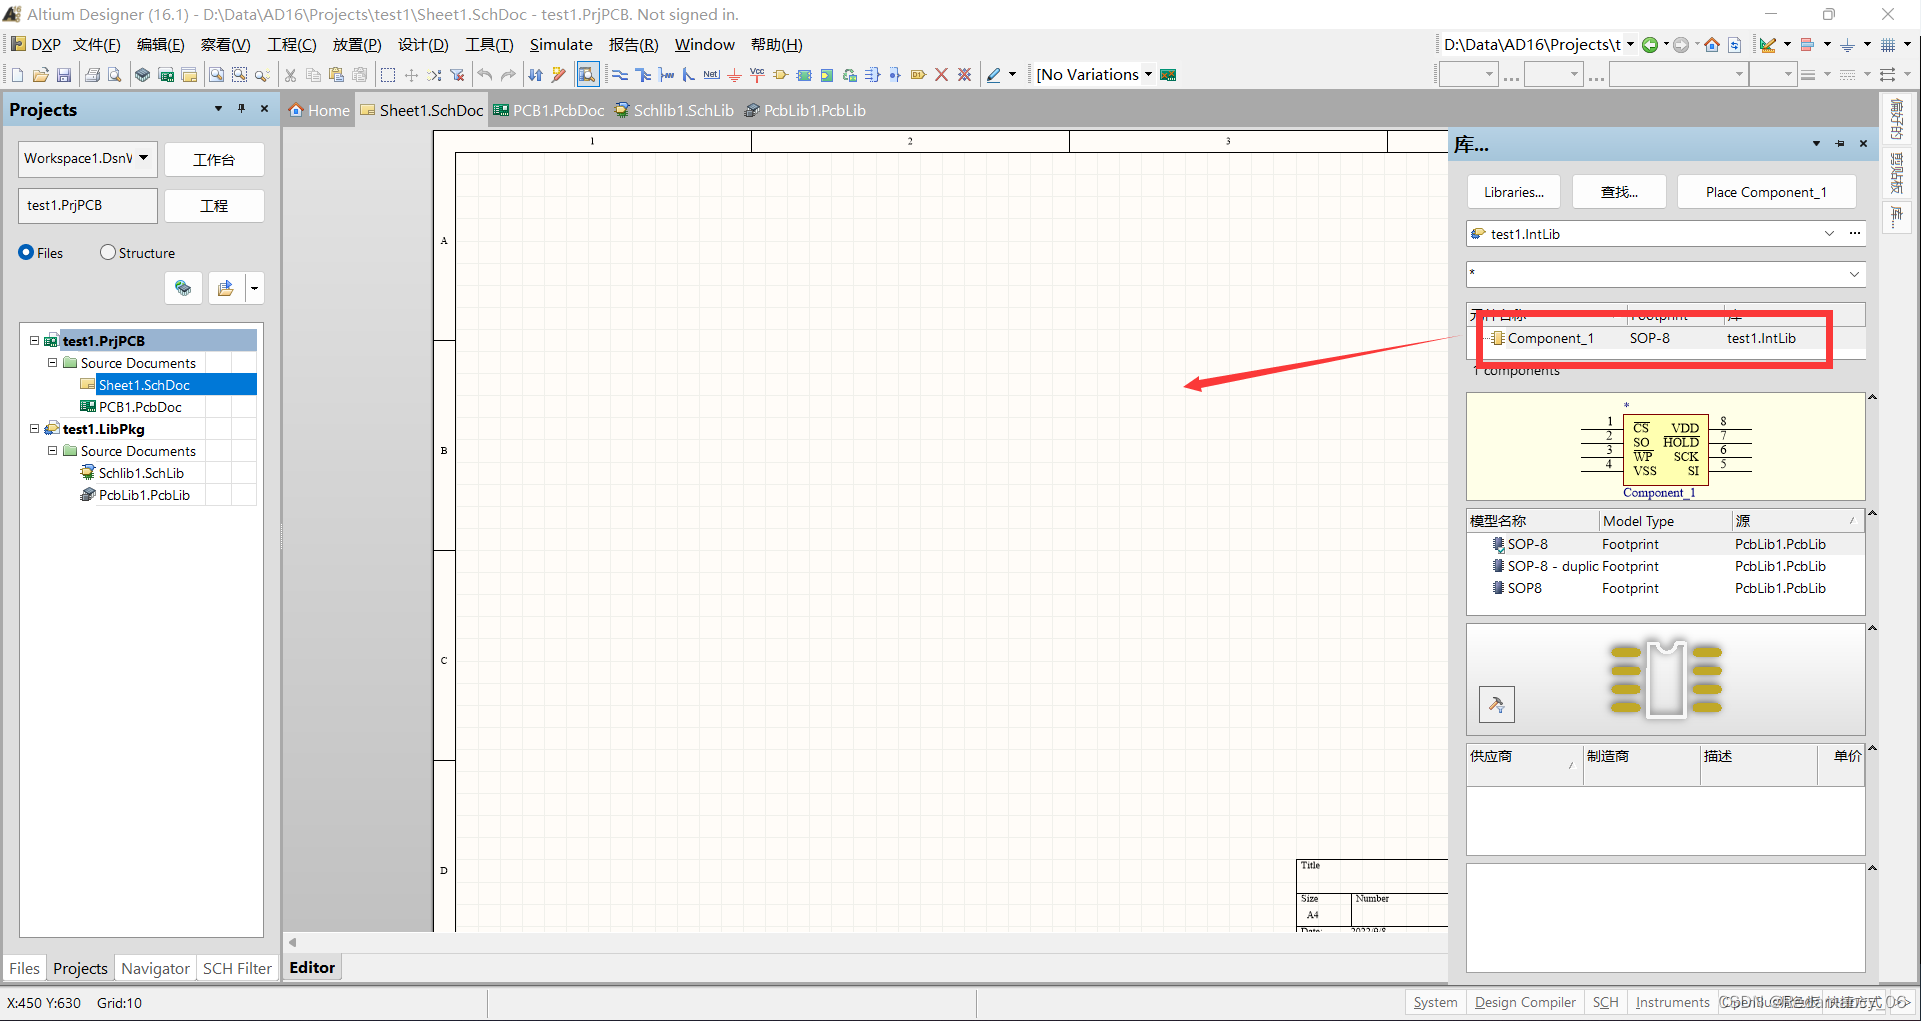The width and height of the screenshot is (1921, 1021).
Task: Click the footprint preview 3D toggle icon
Action: 1497,705
